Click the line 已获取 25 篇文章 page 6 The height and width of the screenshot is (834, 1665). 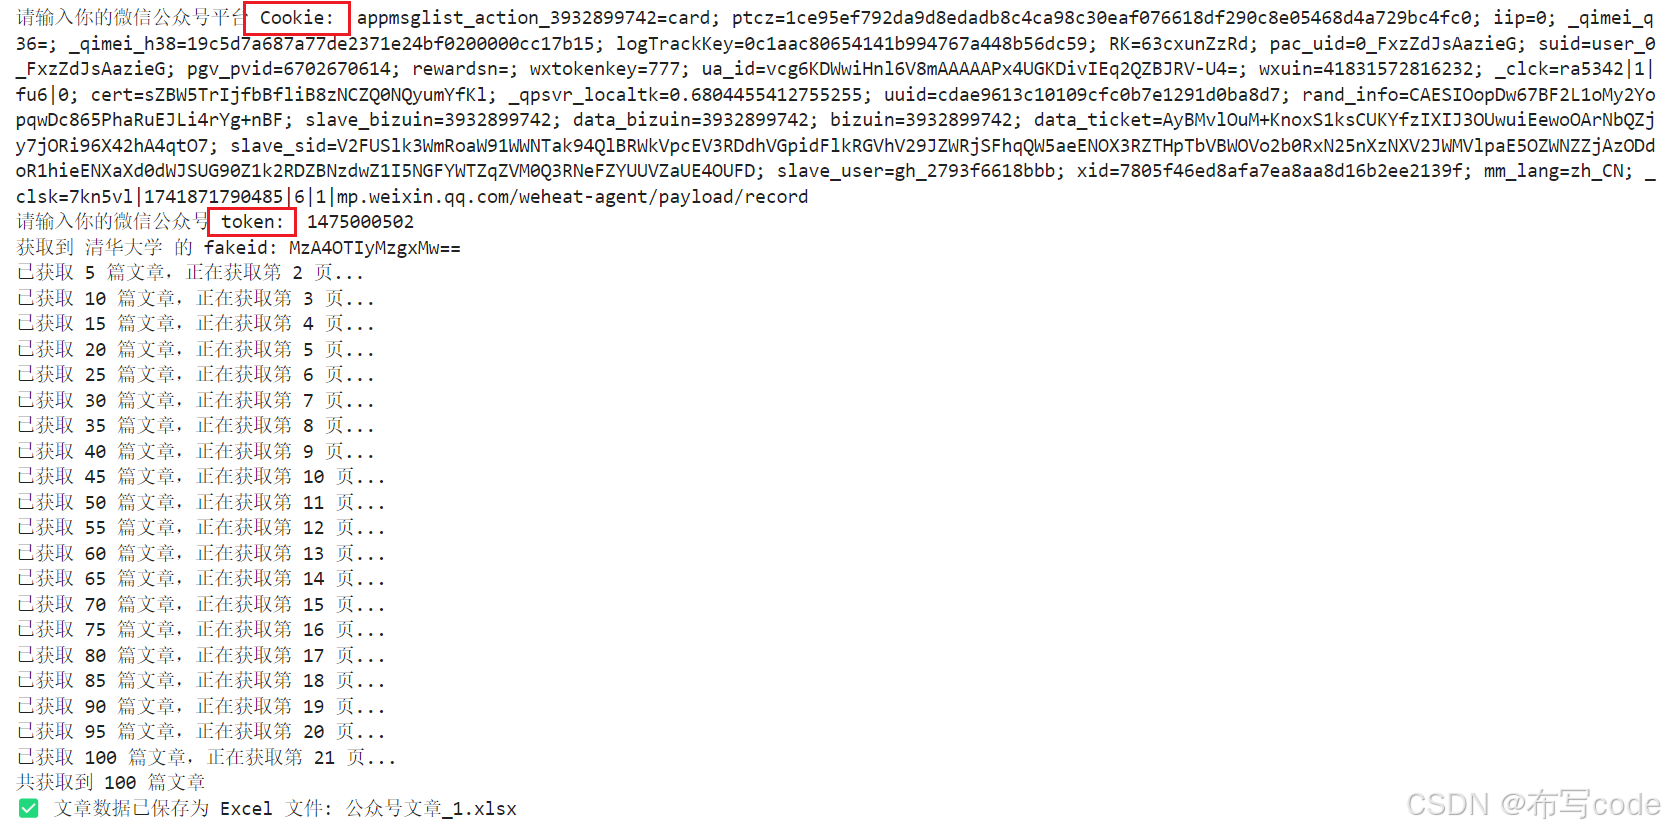195,374
